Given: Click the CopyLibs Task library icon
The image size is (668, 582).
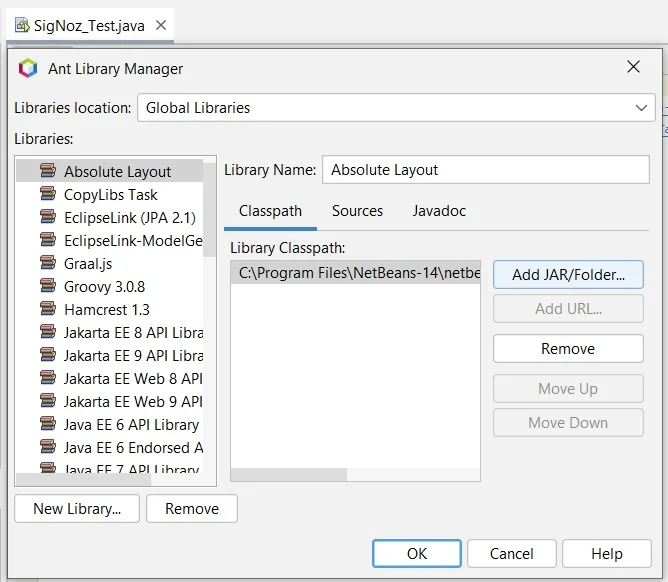Looking at the screenshot, I should point(48,194).
